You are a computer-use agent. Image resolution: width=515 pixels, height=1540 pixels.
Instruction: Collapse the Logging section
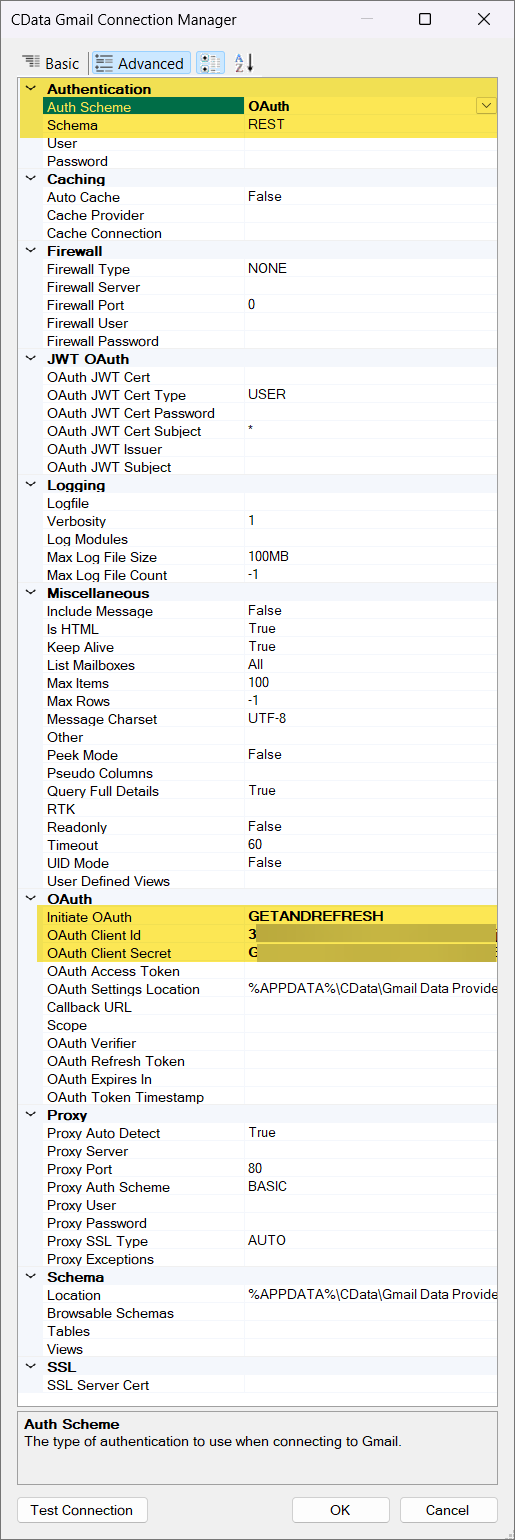point(30,485)
